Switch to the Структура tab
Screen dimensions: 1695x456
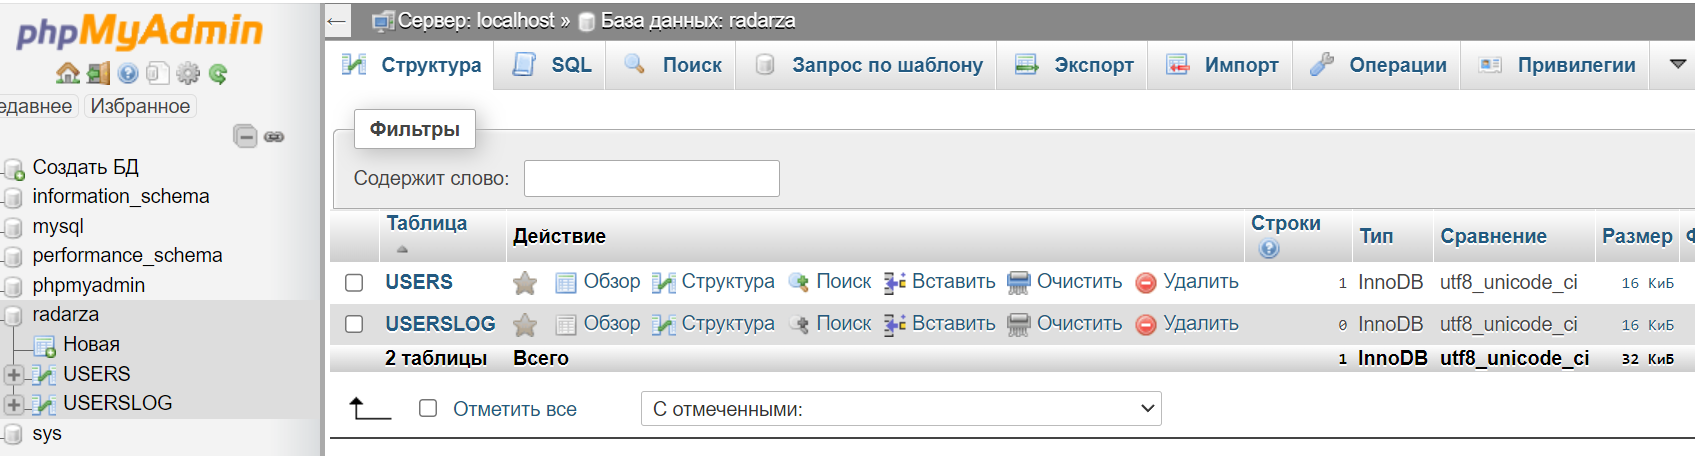pos(412,65)
